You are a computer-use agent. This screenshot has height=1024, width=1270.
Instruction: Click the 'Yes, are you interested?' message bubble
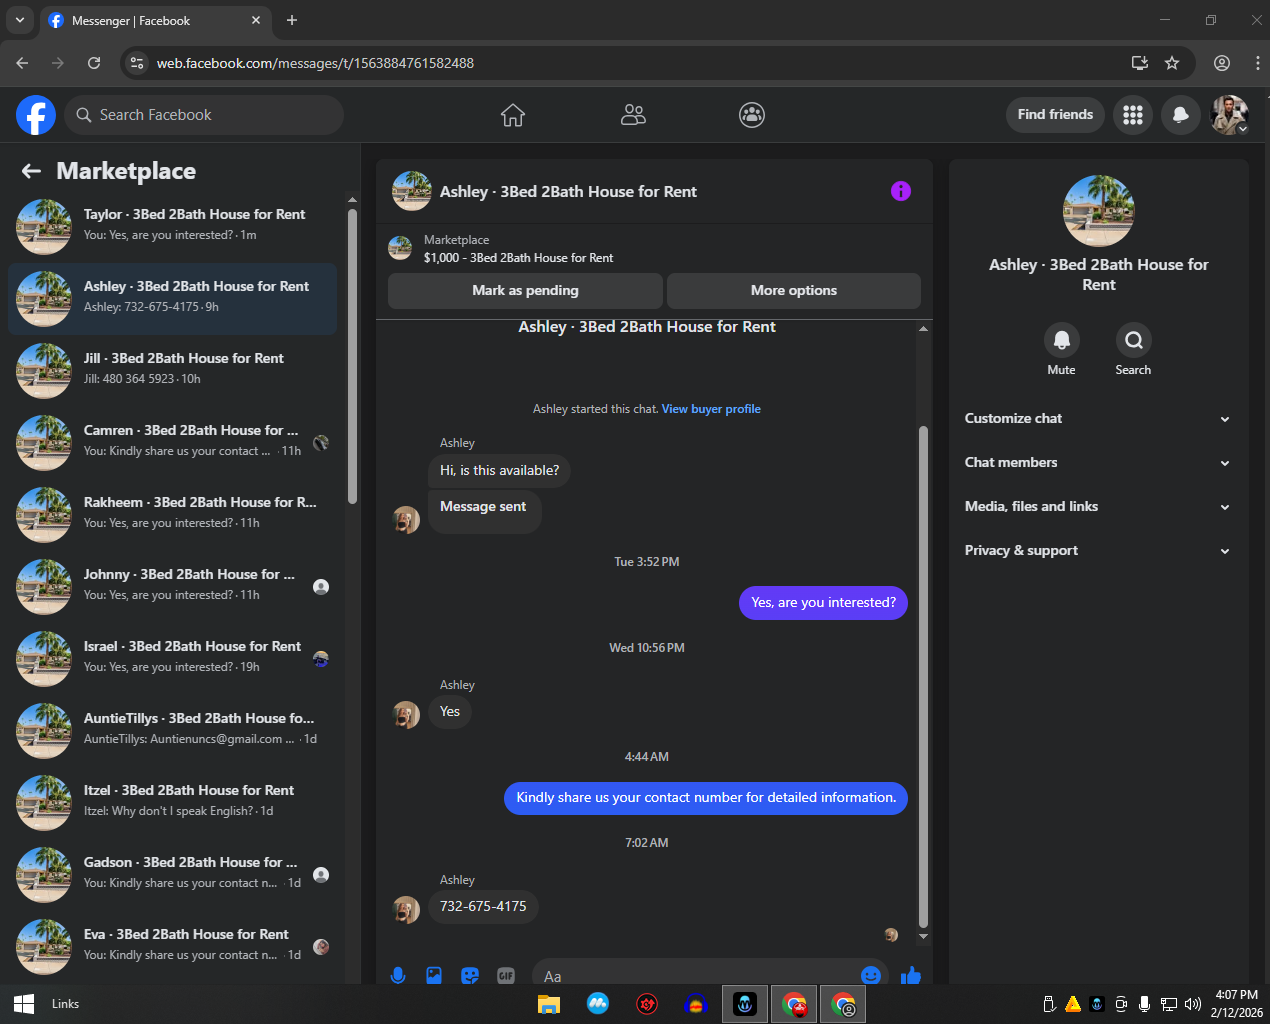pyautogui.click(x=823, y=603)
